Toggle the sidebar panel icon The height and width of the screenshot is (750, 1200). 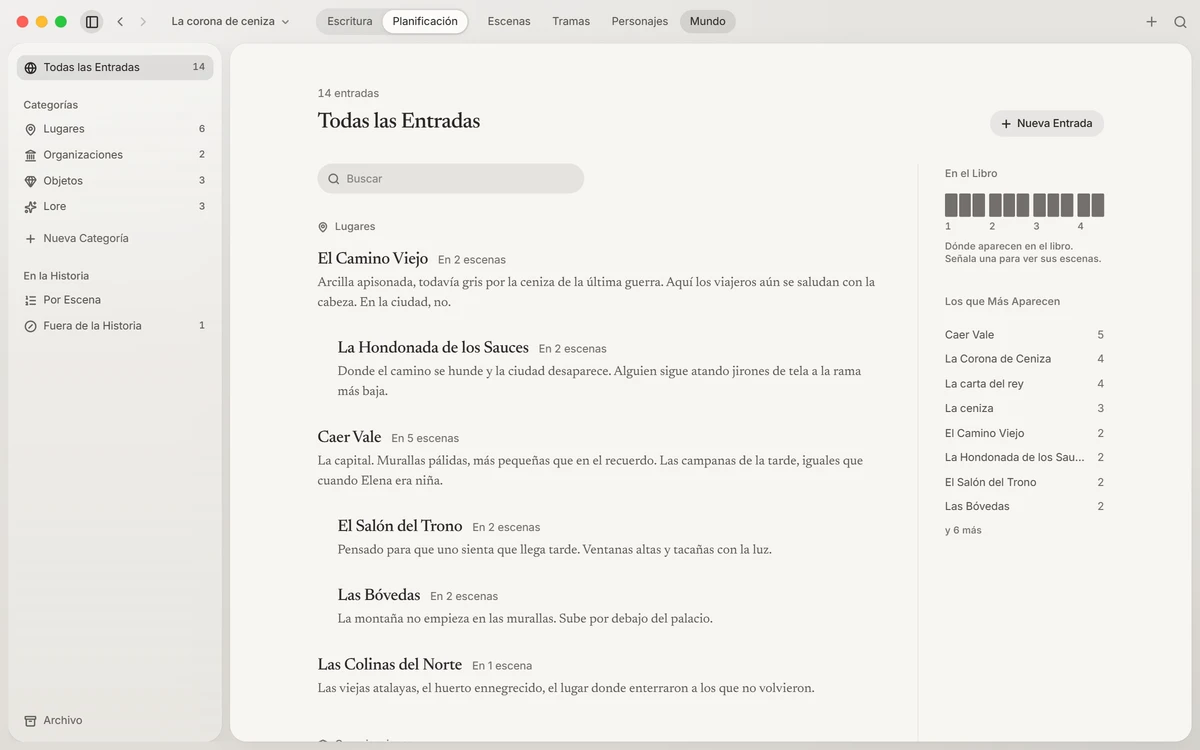[92, 21]
